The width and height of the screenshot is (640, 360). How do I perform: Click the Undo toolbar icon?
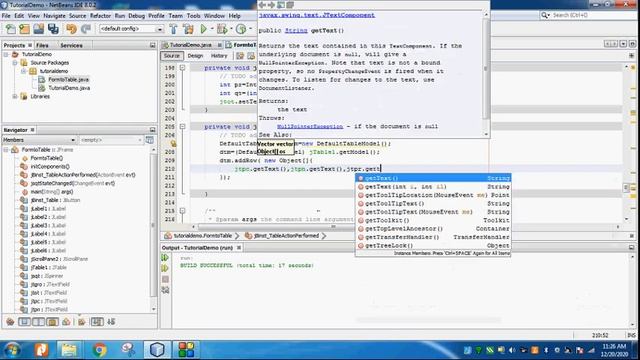coord(72,29)
